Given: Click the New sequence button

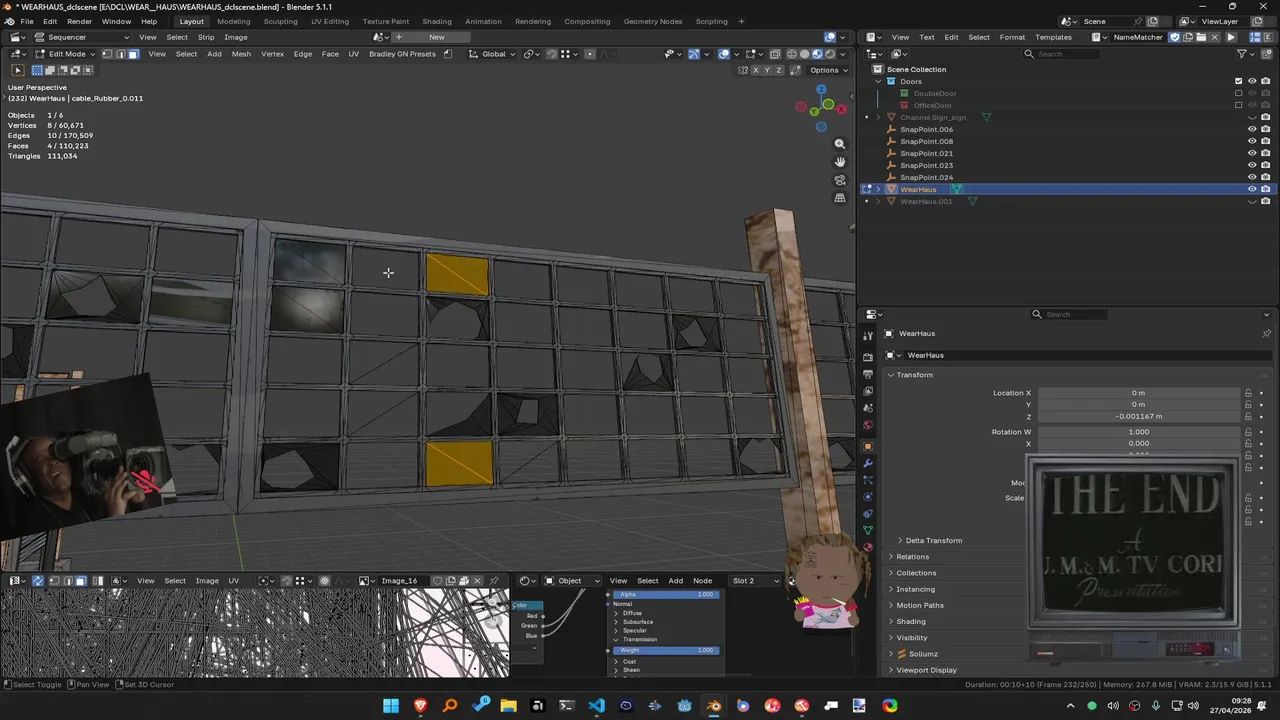Looking at the screenshot, I should tap(436, 37).
